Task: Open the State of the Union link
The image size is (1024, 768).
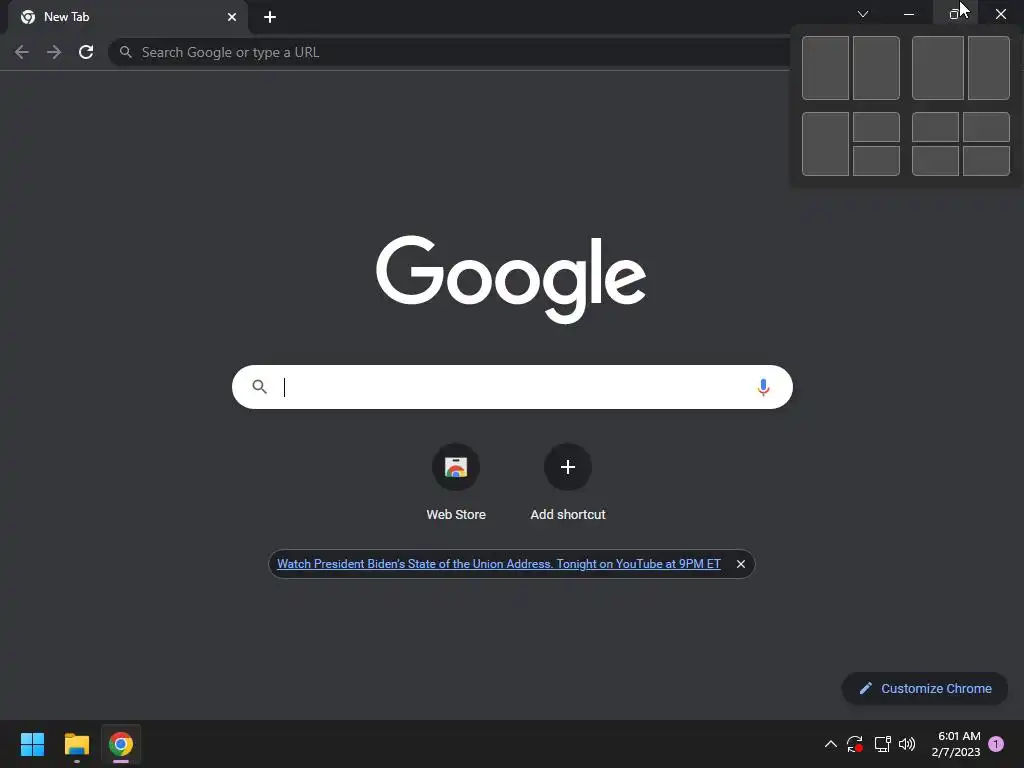Action: (499, 564)
